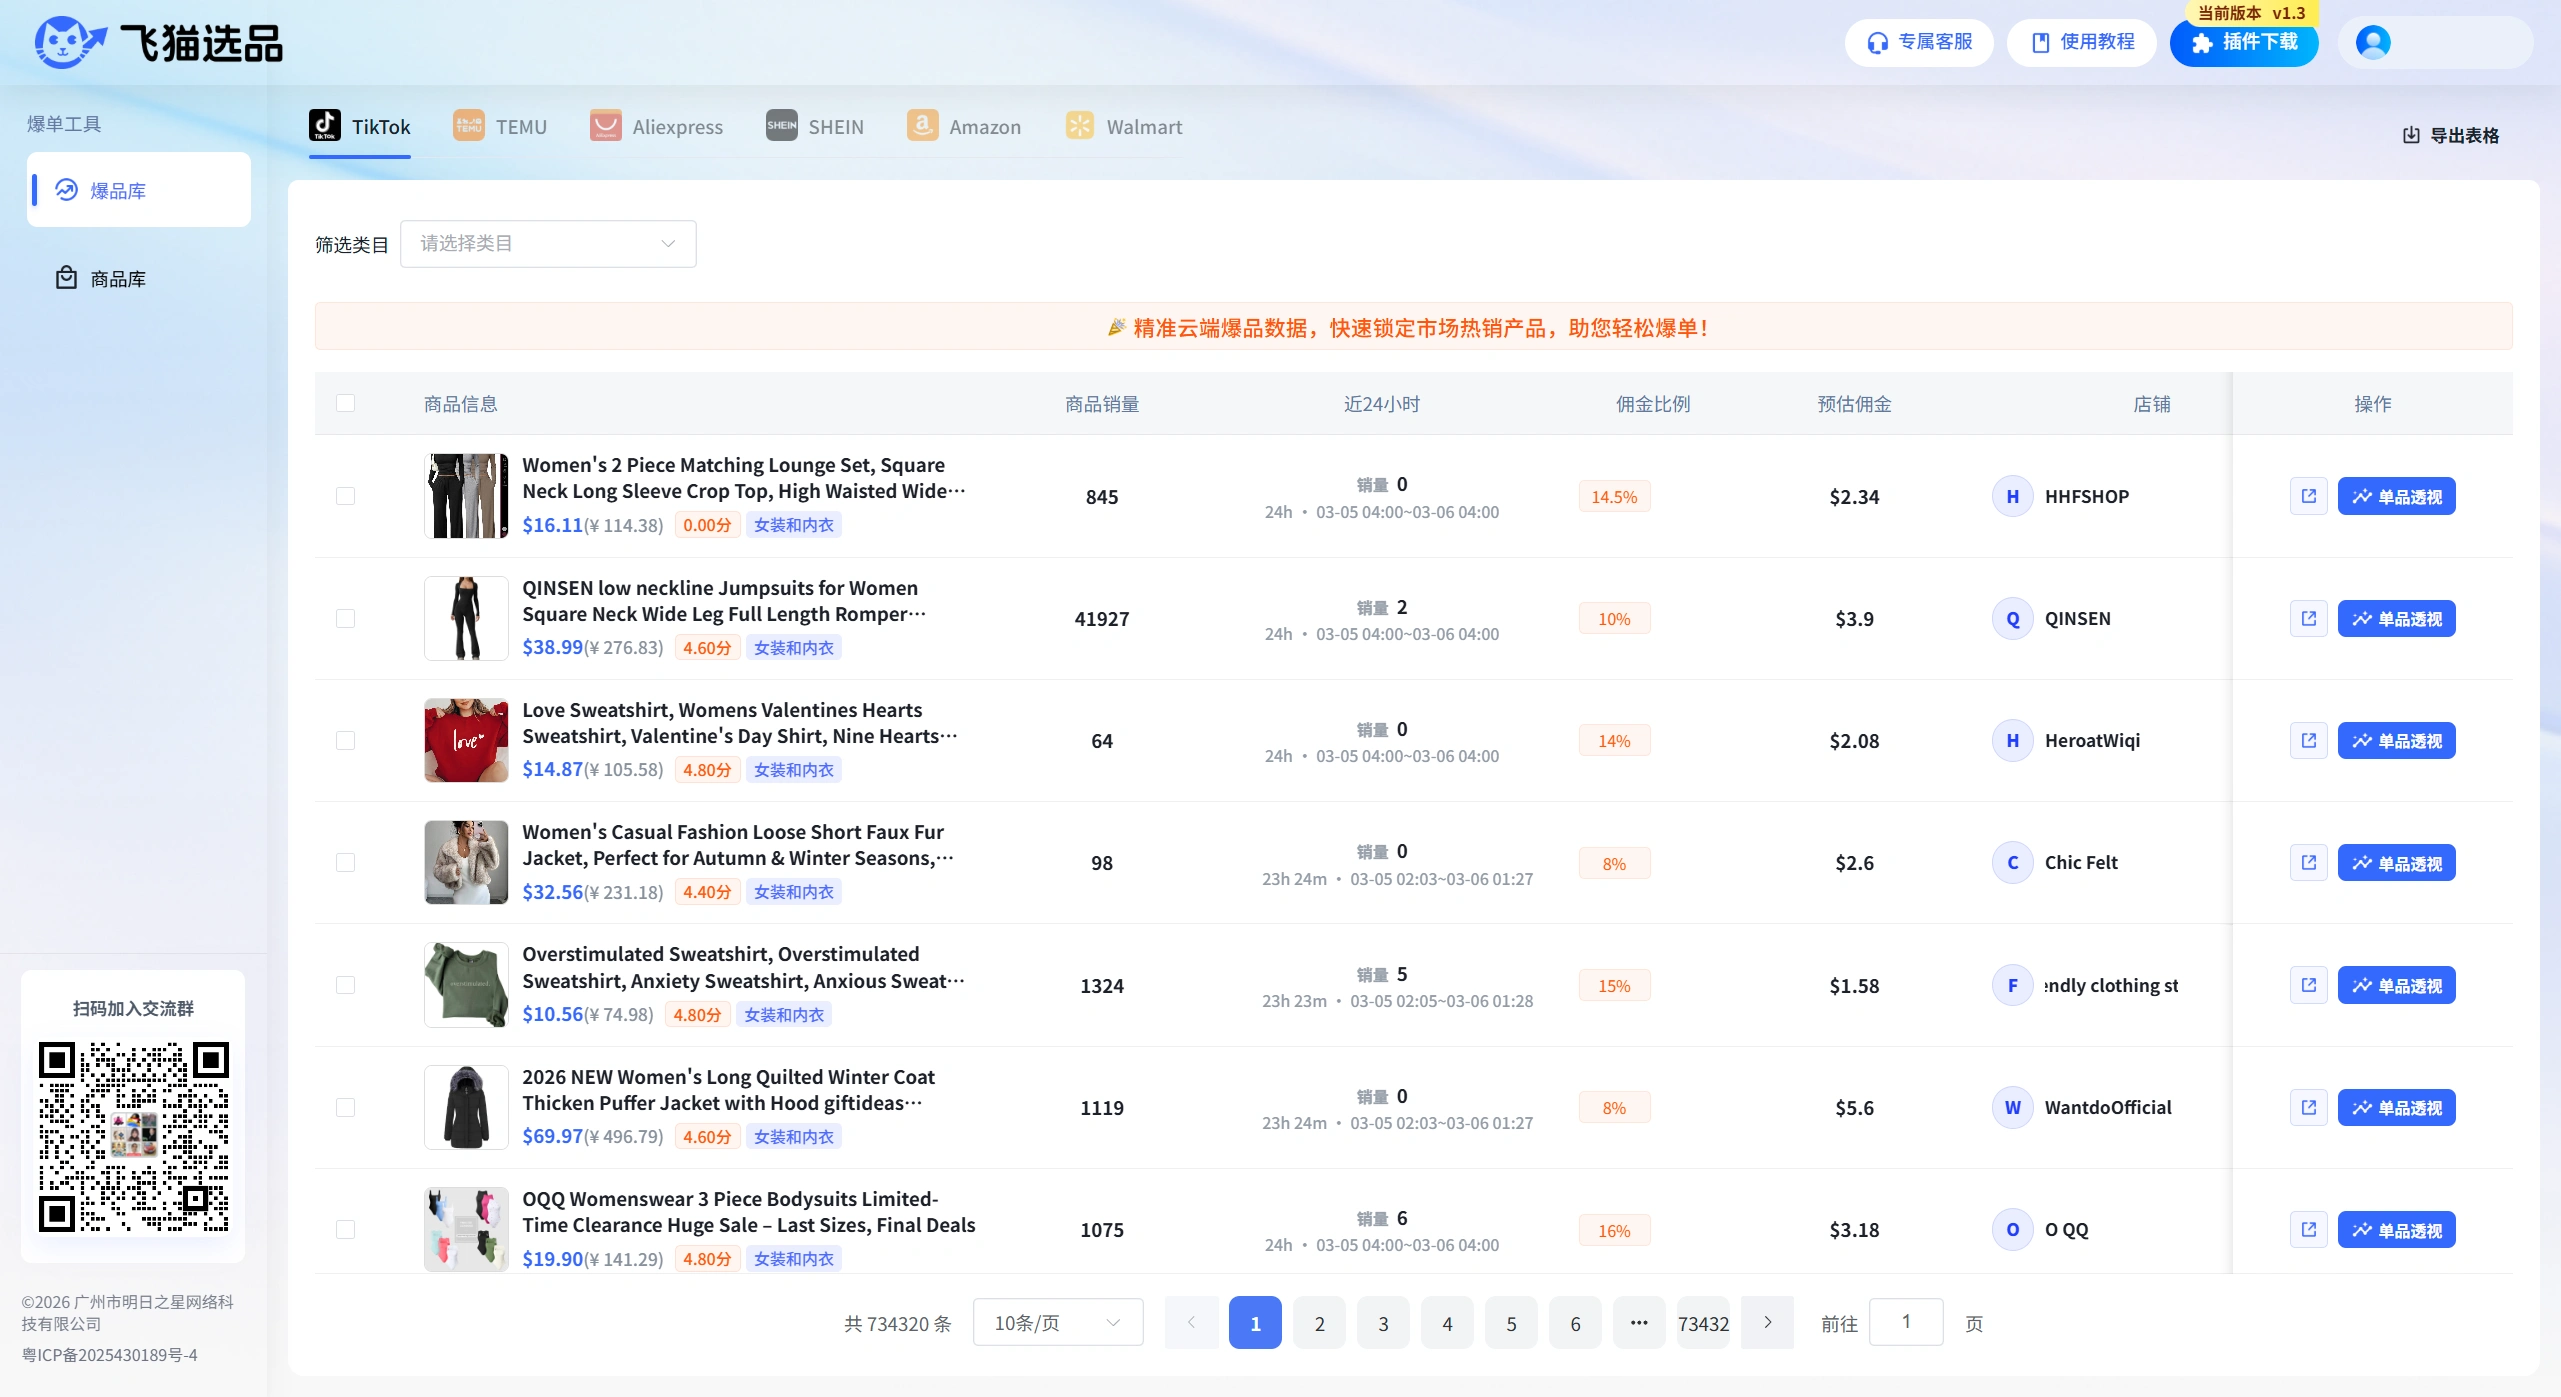The image size is (2561, 1397).
Task: Expand the 请选择类目 category dropdown
Action: tap(548, 244)
